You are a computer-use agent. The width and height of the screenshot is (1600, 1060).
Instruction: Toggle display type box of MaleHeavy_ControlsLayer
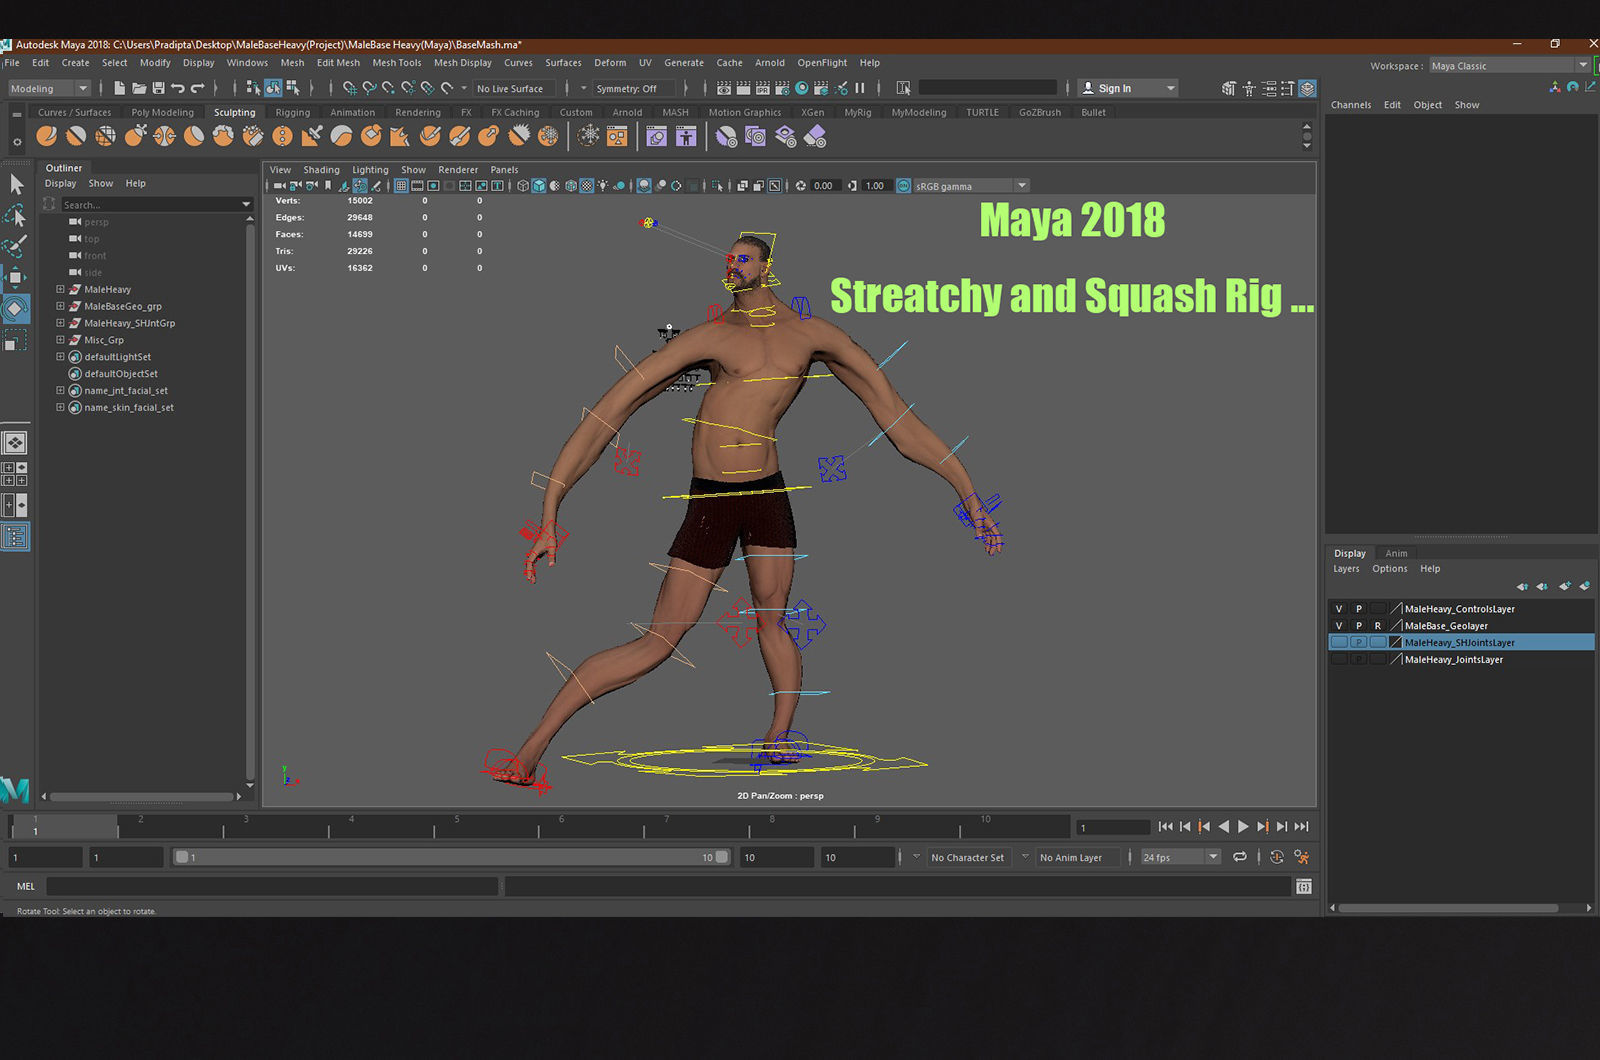pyautogui.click(x=1378, y=609)
